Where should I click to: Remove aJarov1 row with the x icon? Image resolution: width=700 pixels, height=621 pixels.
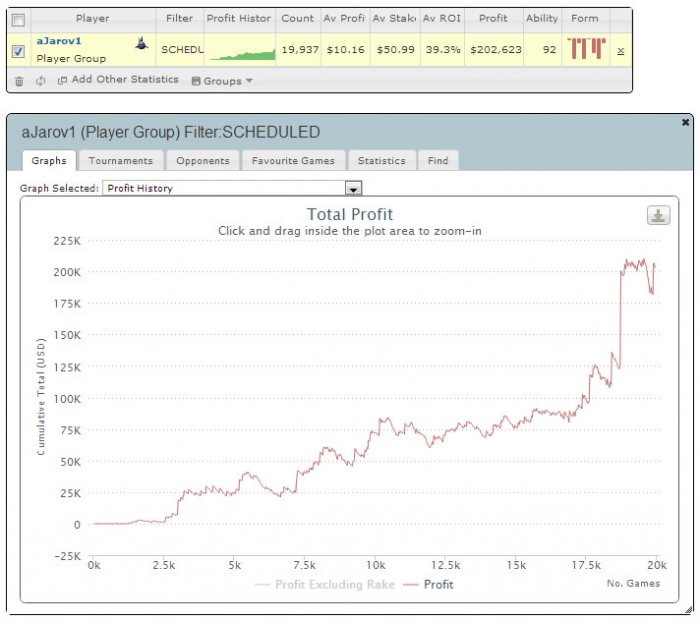tap(621, 51)
